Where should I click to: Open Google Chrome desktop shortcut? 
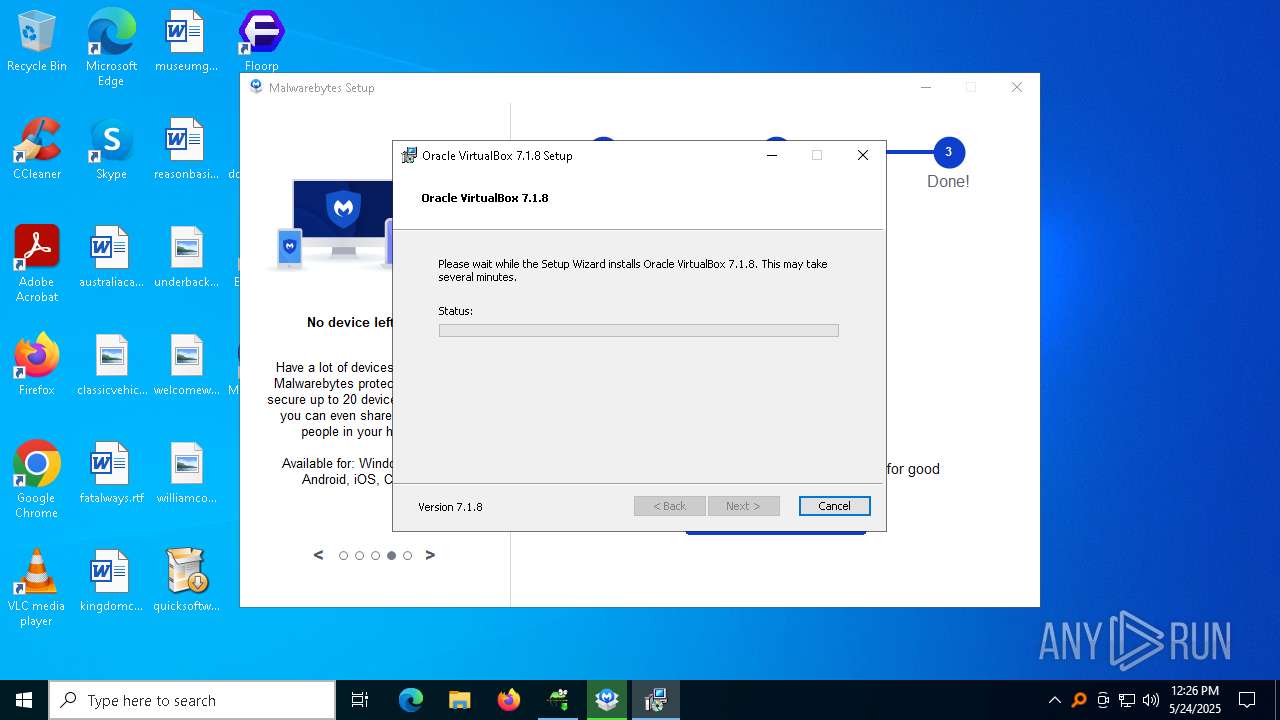click(x=37, y=479)
